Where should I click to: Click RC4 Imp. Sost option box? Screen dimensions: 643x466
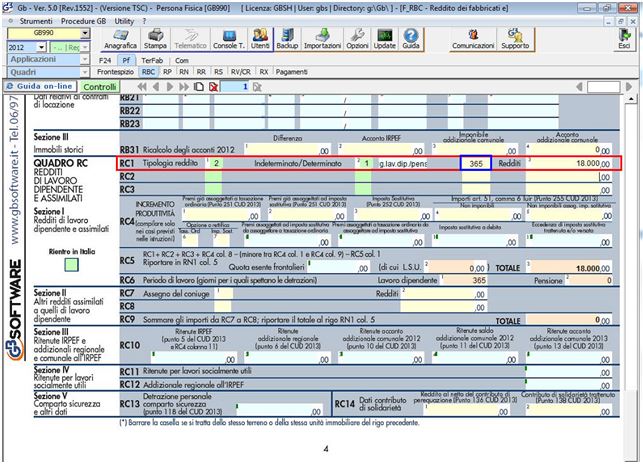(x=221, y=240)
